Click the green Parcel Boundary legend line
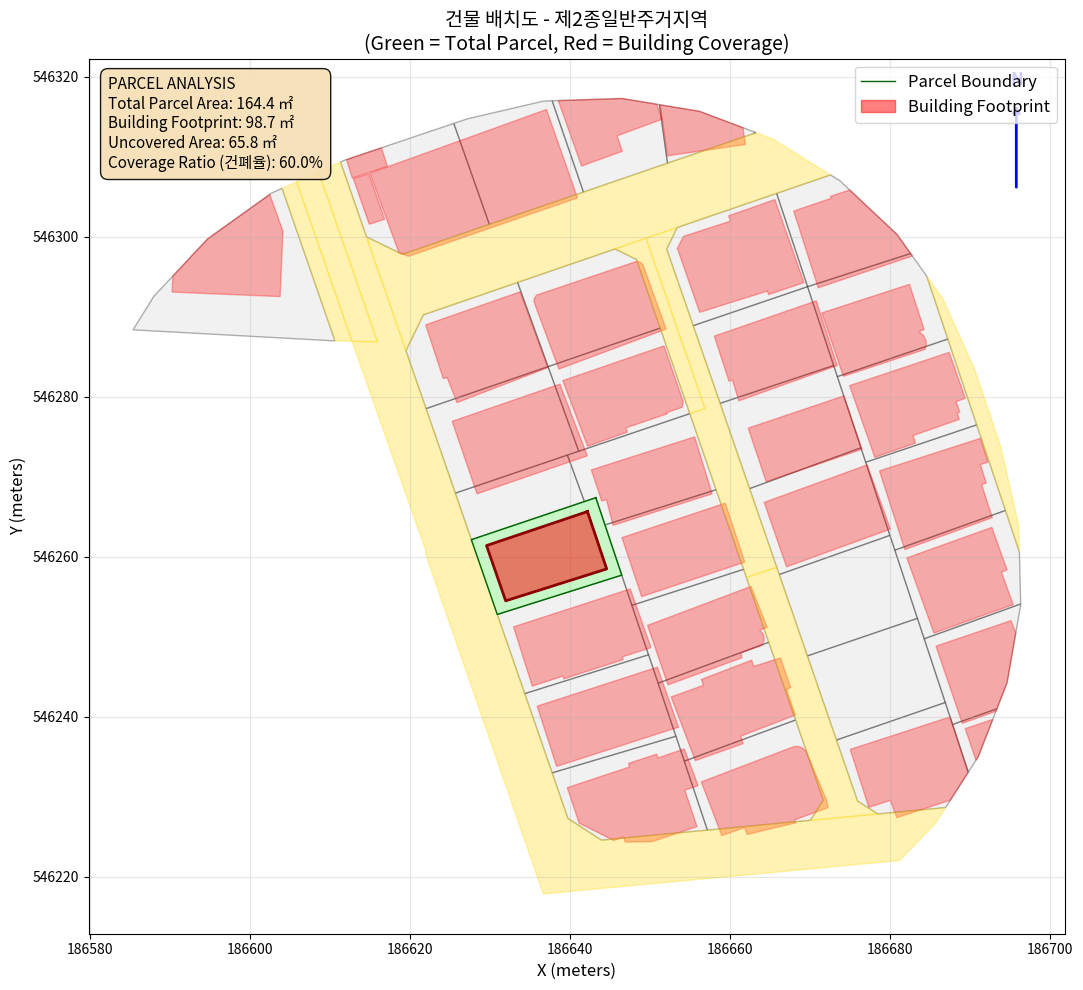The height and width of the screenshot is (990, 1083). point(880,82)
